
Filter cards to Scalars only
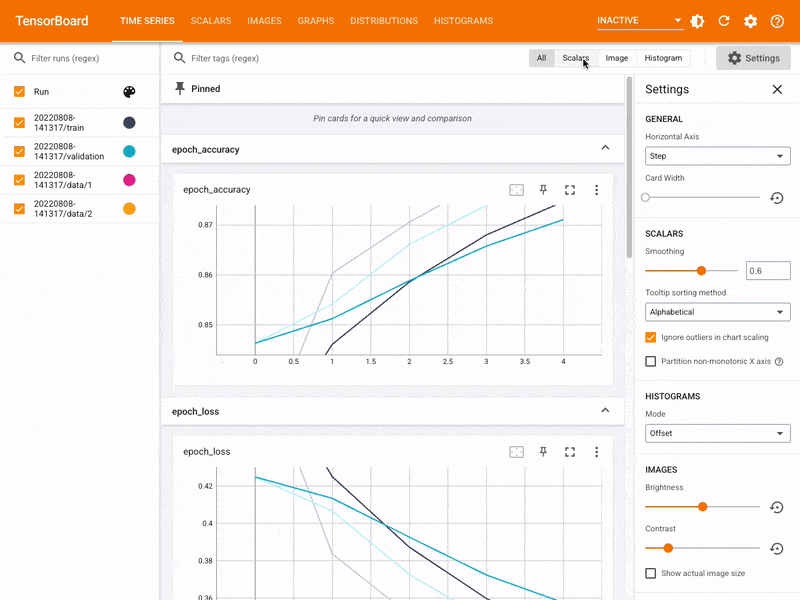pyautogui.click(x=576, y=58)
